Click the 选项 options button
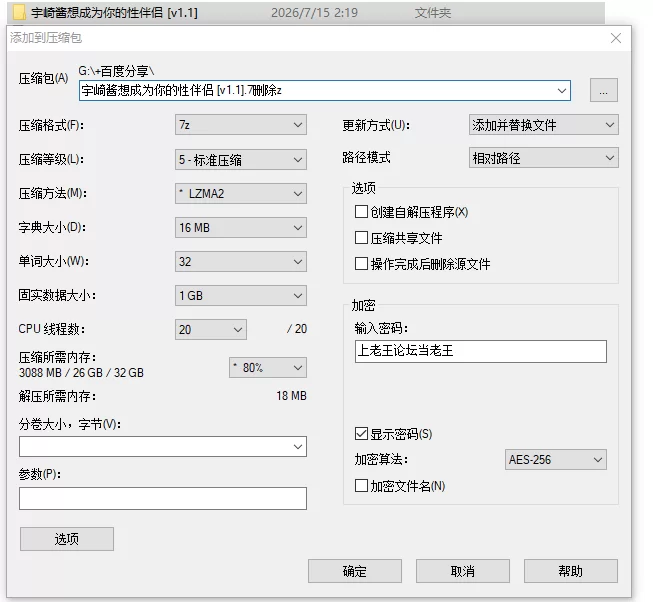 pos(67,539)
